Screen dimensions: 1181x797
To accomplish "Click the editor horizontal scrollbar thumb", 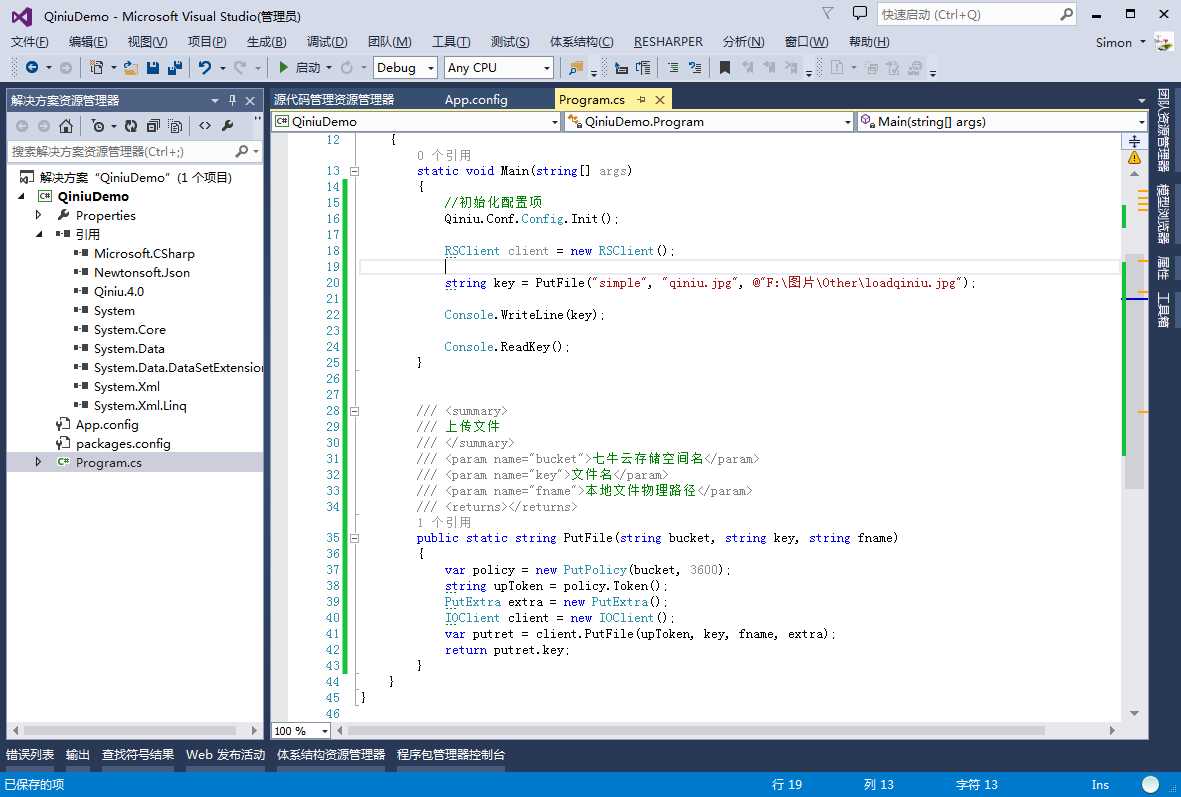I will pos(696,731).
